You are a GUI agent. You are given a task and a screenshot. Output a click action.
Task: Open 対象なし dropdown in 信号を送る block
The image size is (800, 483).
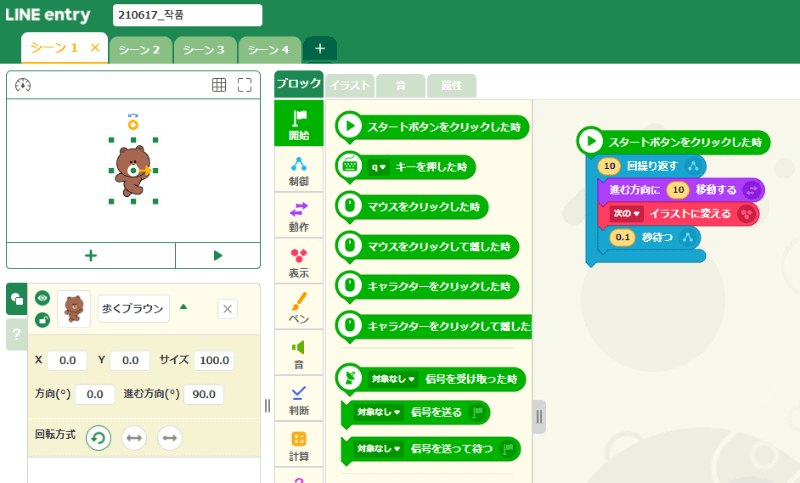click(379, 412)
